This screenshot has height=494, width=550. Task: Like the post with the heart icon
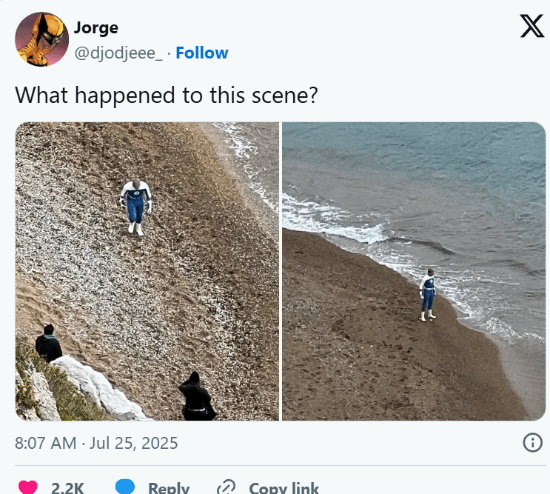[x=28, y=487]
